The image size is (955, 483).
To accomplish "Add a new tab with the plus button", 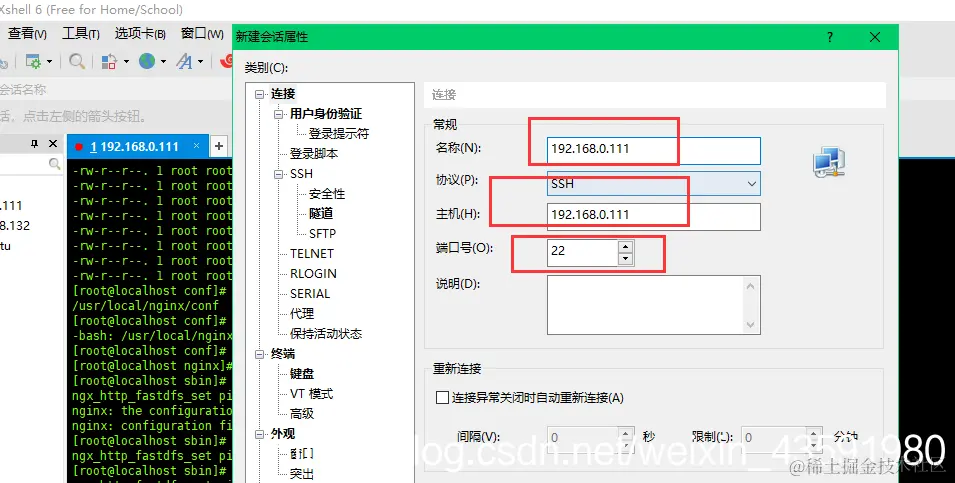I will coord(219,146).
